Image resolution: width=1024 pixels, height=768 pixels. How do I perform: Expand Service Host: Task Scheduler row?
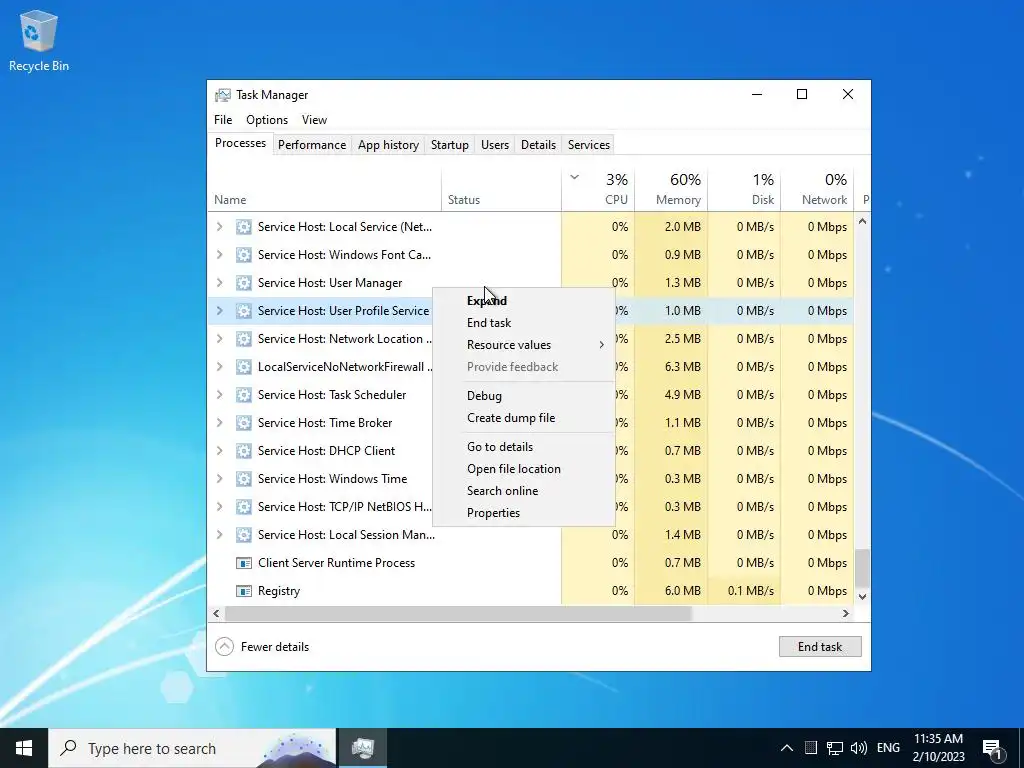pyautogui.click(x=219, y=395)
